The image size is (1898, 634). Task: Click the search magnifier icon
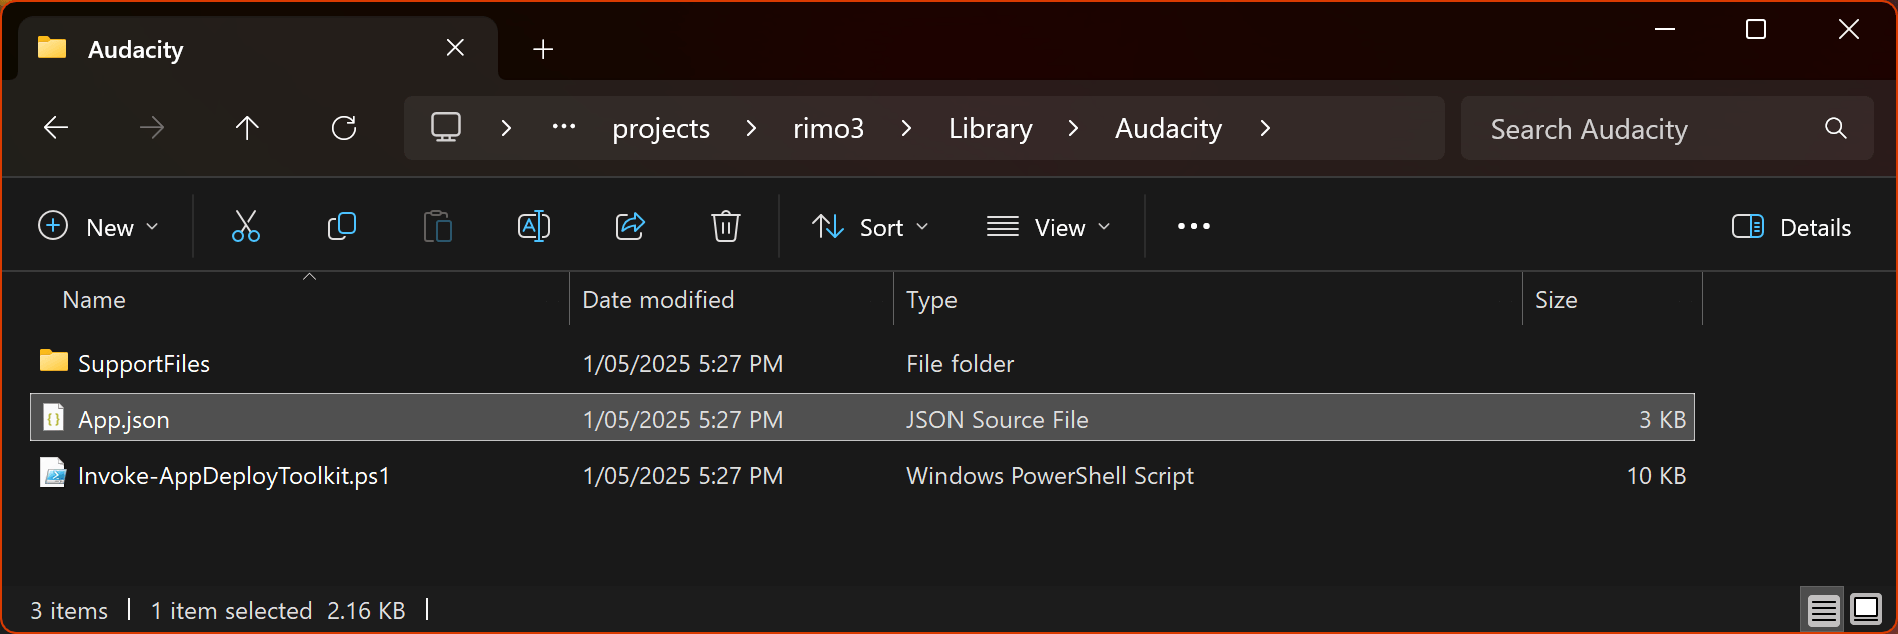pos(1835,128)
